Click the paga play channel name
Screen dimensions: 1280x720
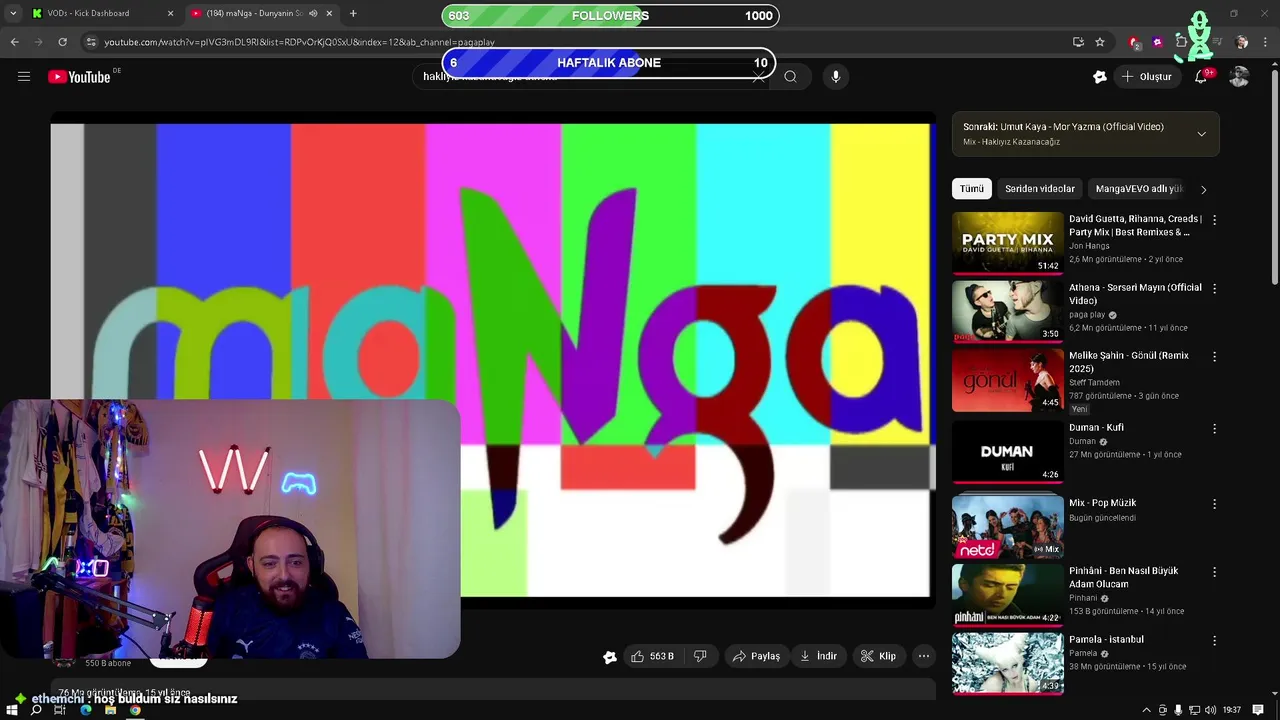[x=1087, y=315]
